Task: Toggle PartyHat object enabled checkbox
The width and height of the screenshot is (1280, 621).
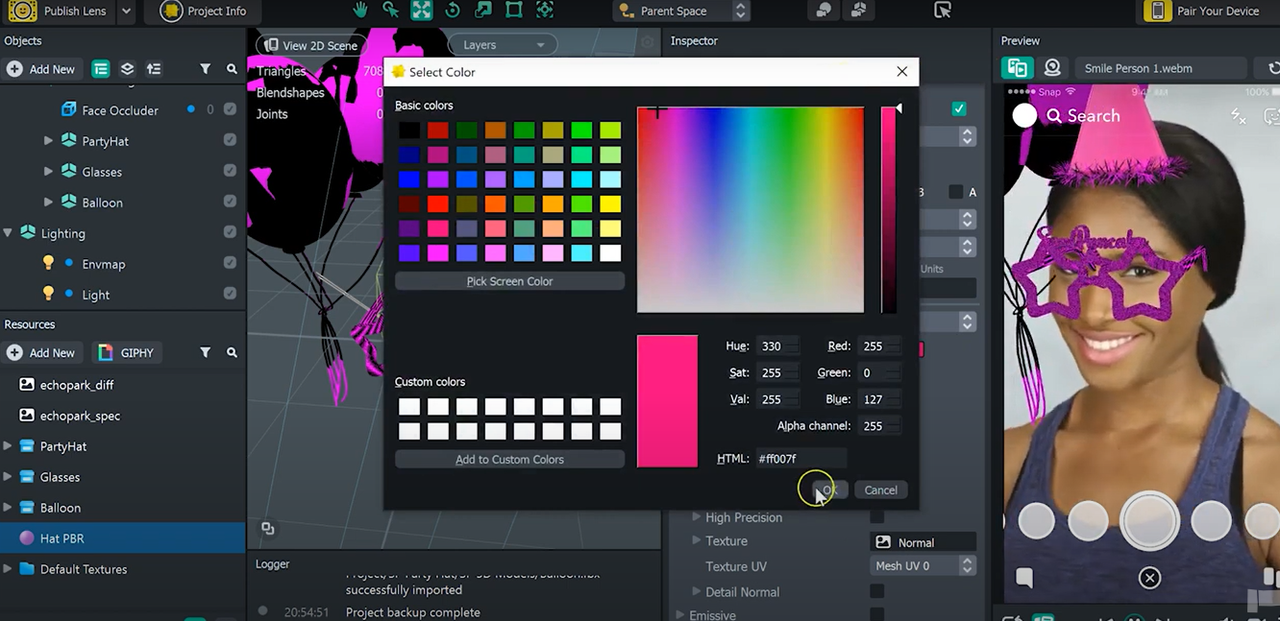Action: (230, 141)
